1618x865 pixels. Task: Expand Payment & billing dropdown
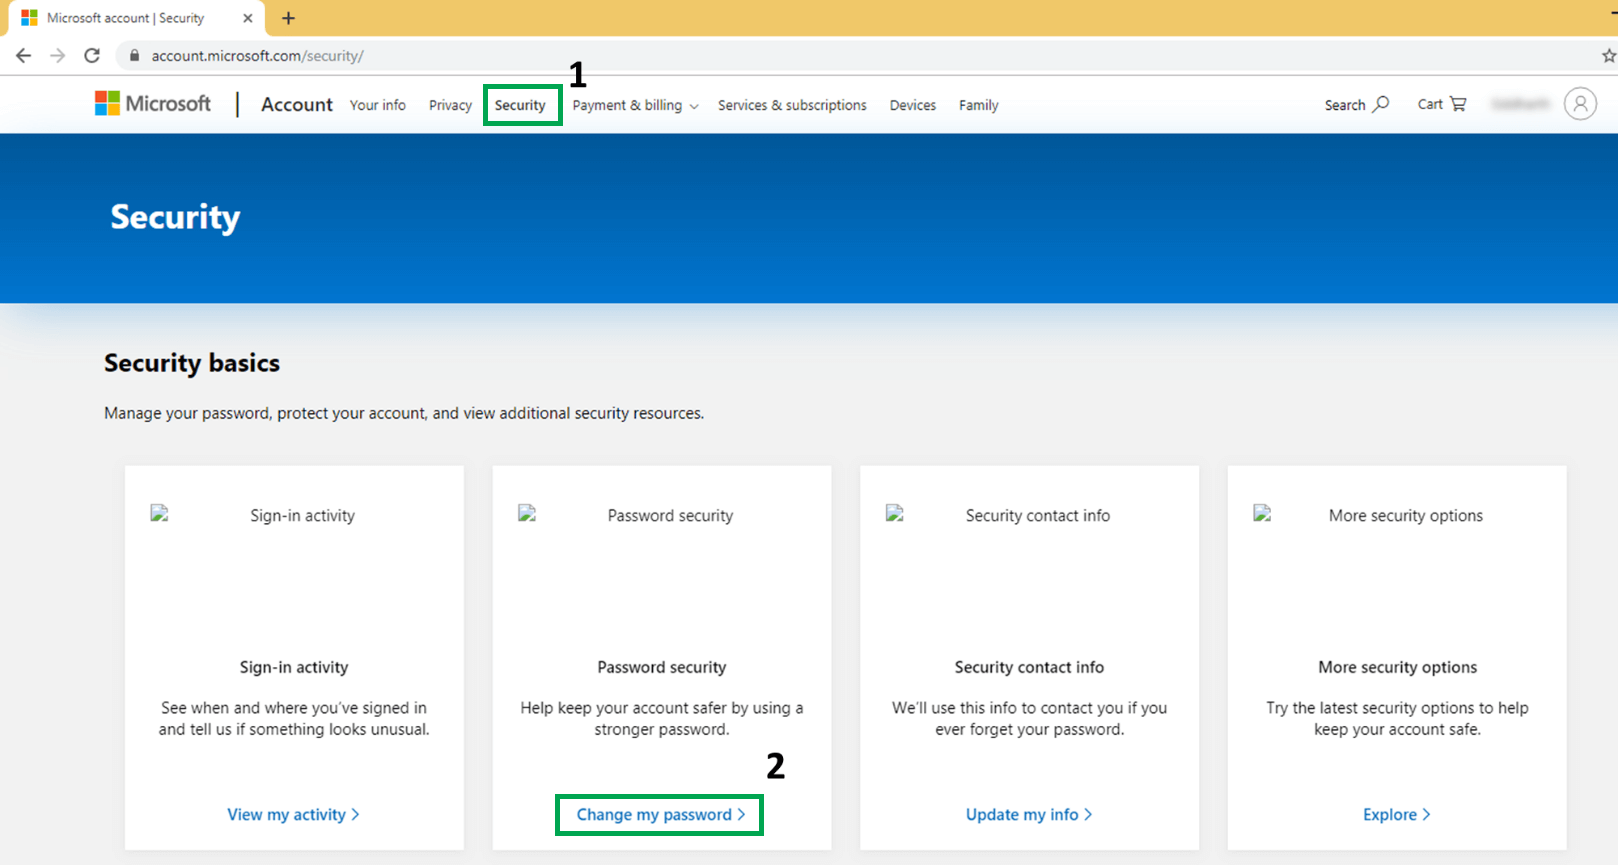click(635, 105)
